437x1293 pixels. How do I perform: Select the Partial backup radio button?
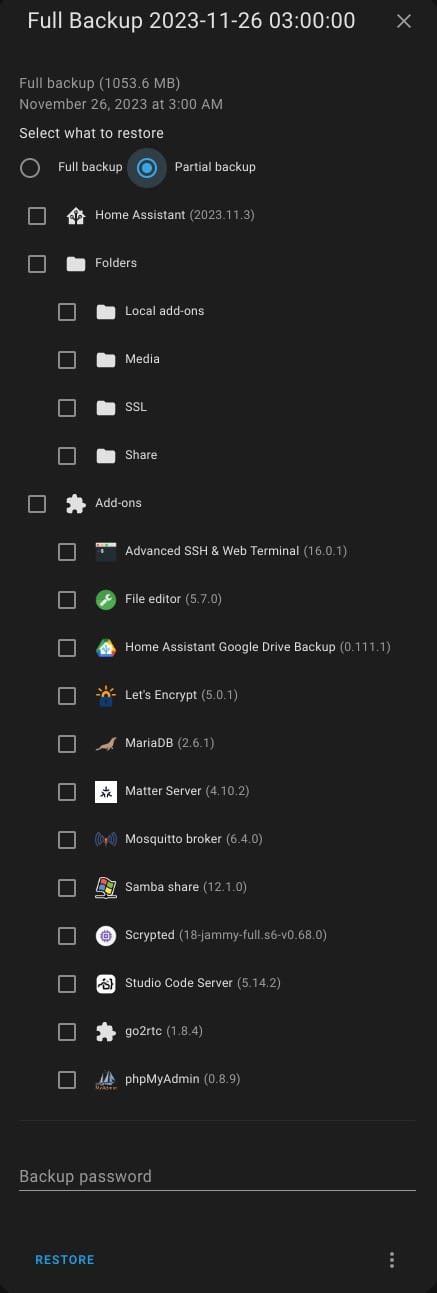click(147, 167)
